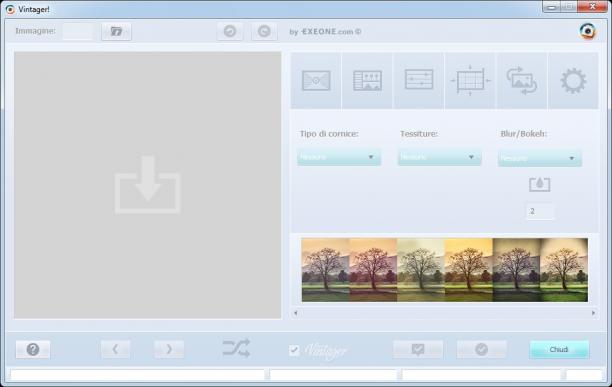Screen dimensions: 612x387
Task: Go to previous image arrow button
Action: 116,349
